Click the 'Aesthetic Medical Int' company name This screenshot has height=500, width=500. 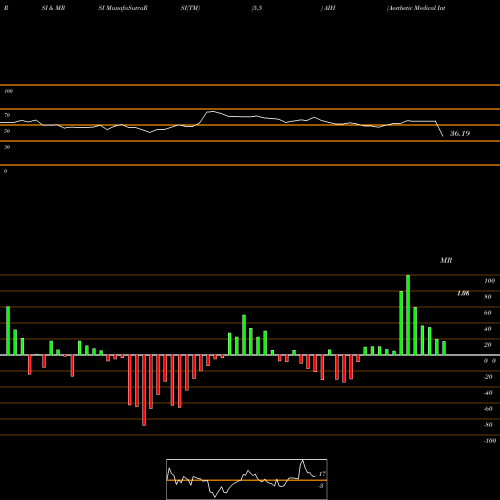pos(416,8)
